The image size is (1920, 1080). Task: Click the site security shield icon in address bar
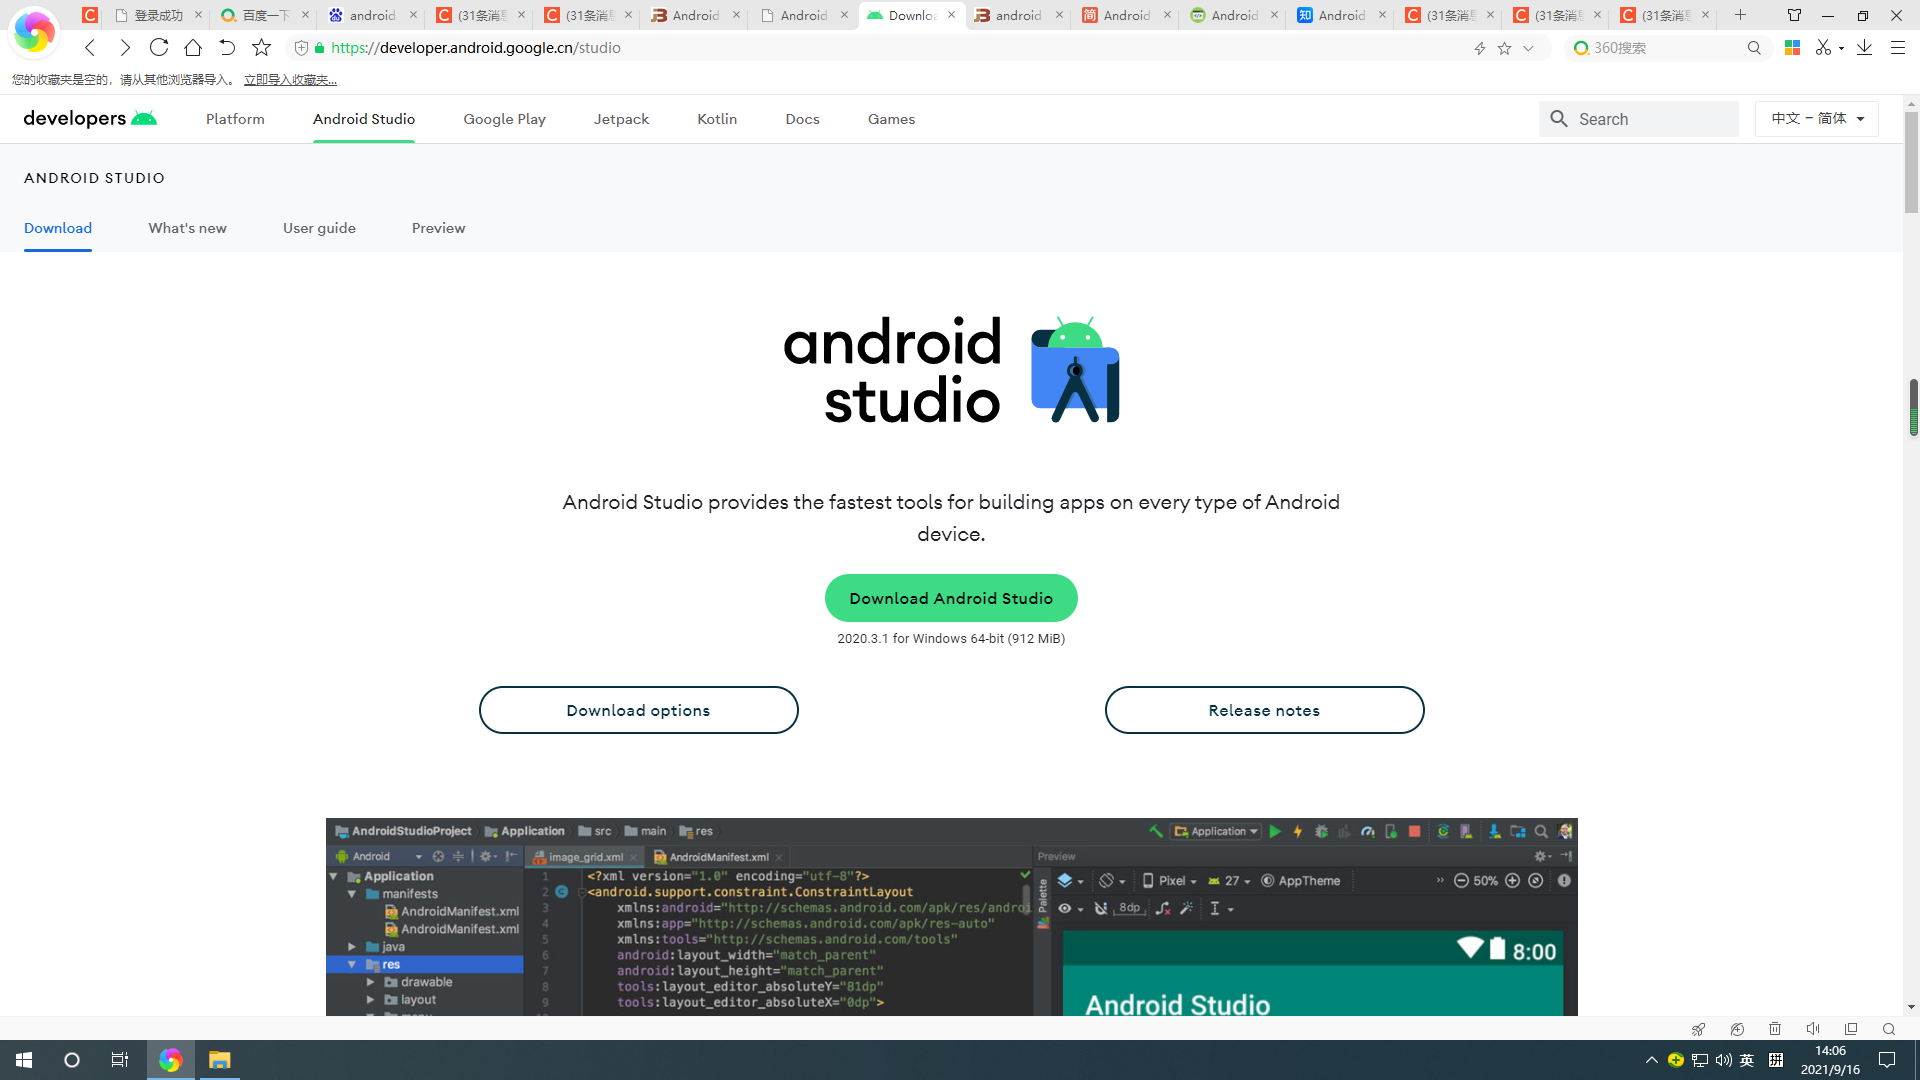tap(302, 48)
